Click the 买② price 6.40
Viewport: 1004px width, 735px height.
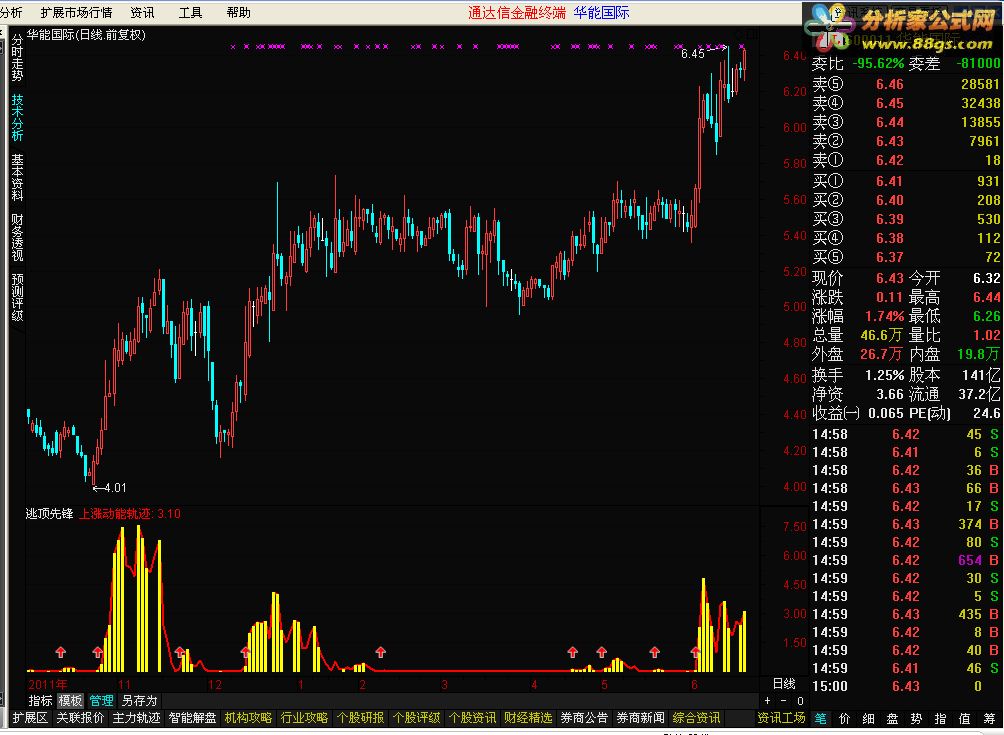point(889,200)
